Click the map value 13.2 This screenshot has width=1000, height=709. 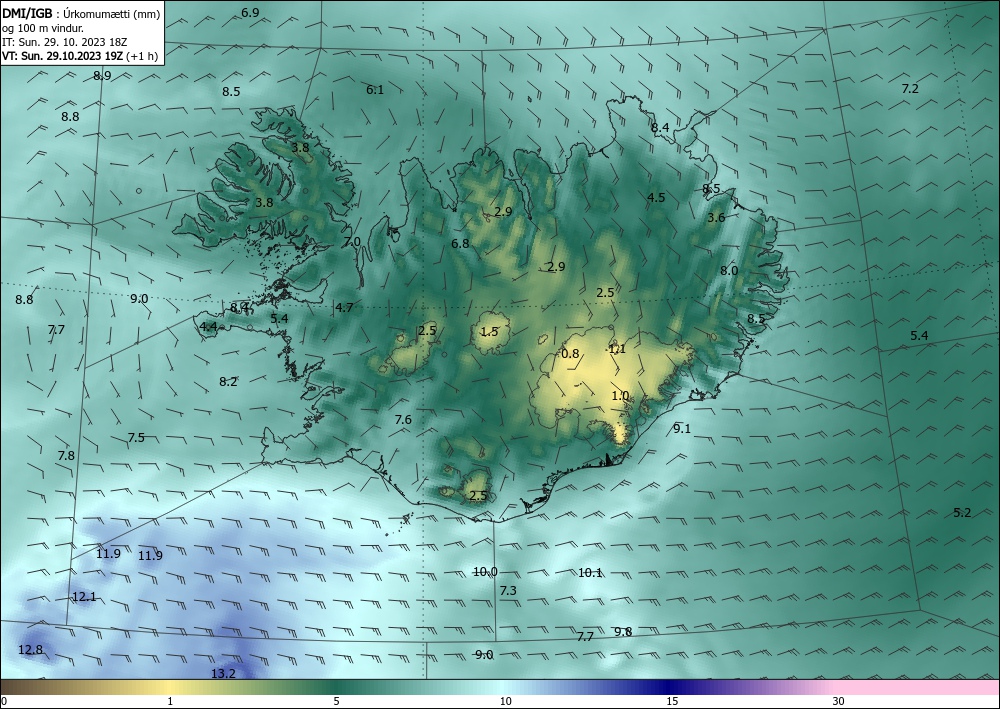(x=223, y=673)
